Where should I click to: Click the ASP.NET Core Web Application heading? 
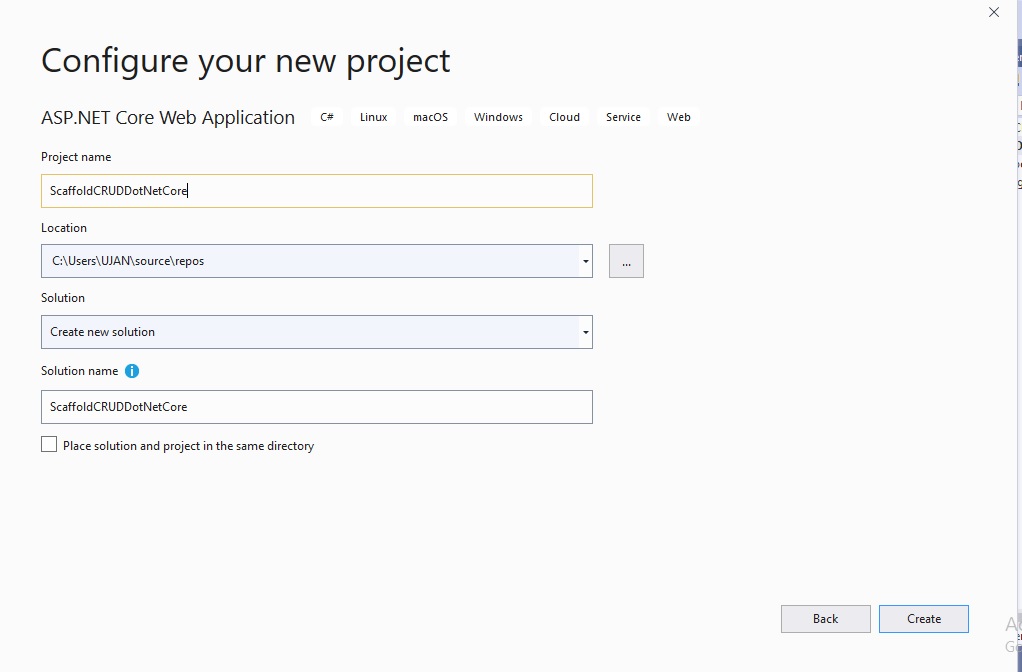point(168,118)
